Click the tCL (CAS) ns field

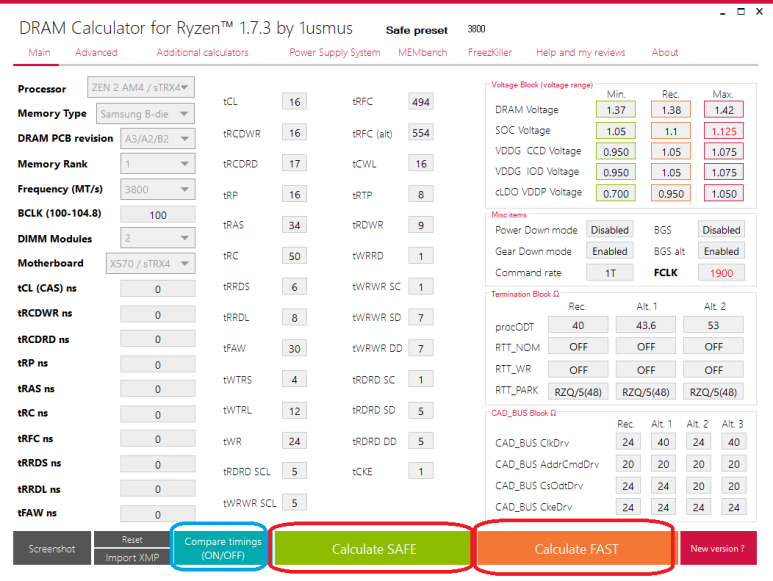(158, 289)
